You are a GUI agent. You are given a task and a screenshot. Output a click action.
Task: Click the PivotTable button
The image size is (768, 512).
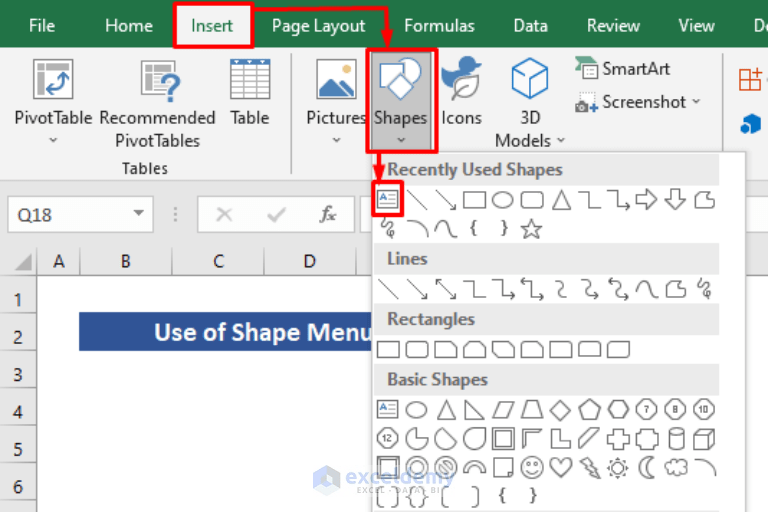pos(53,102)
